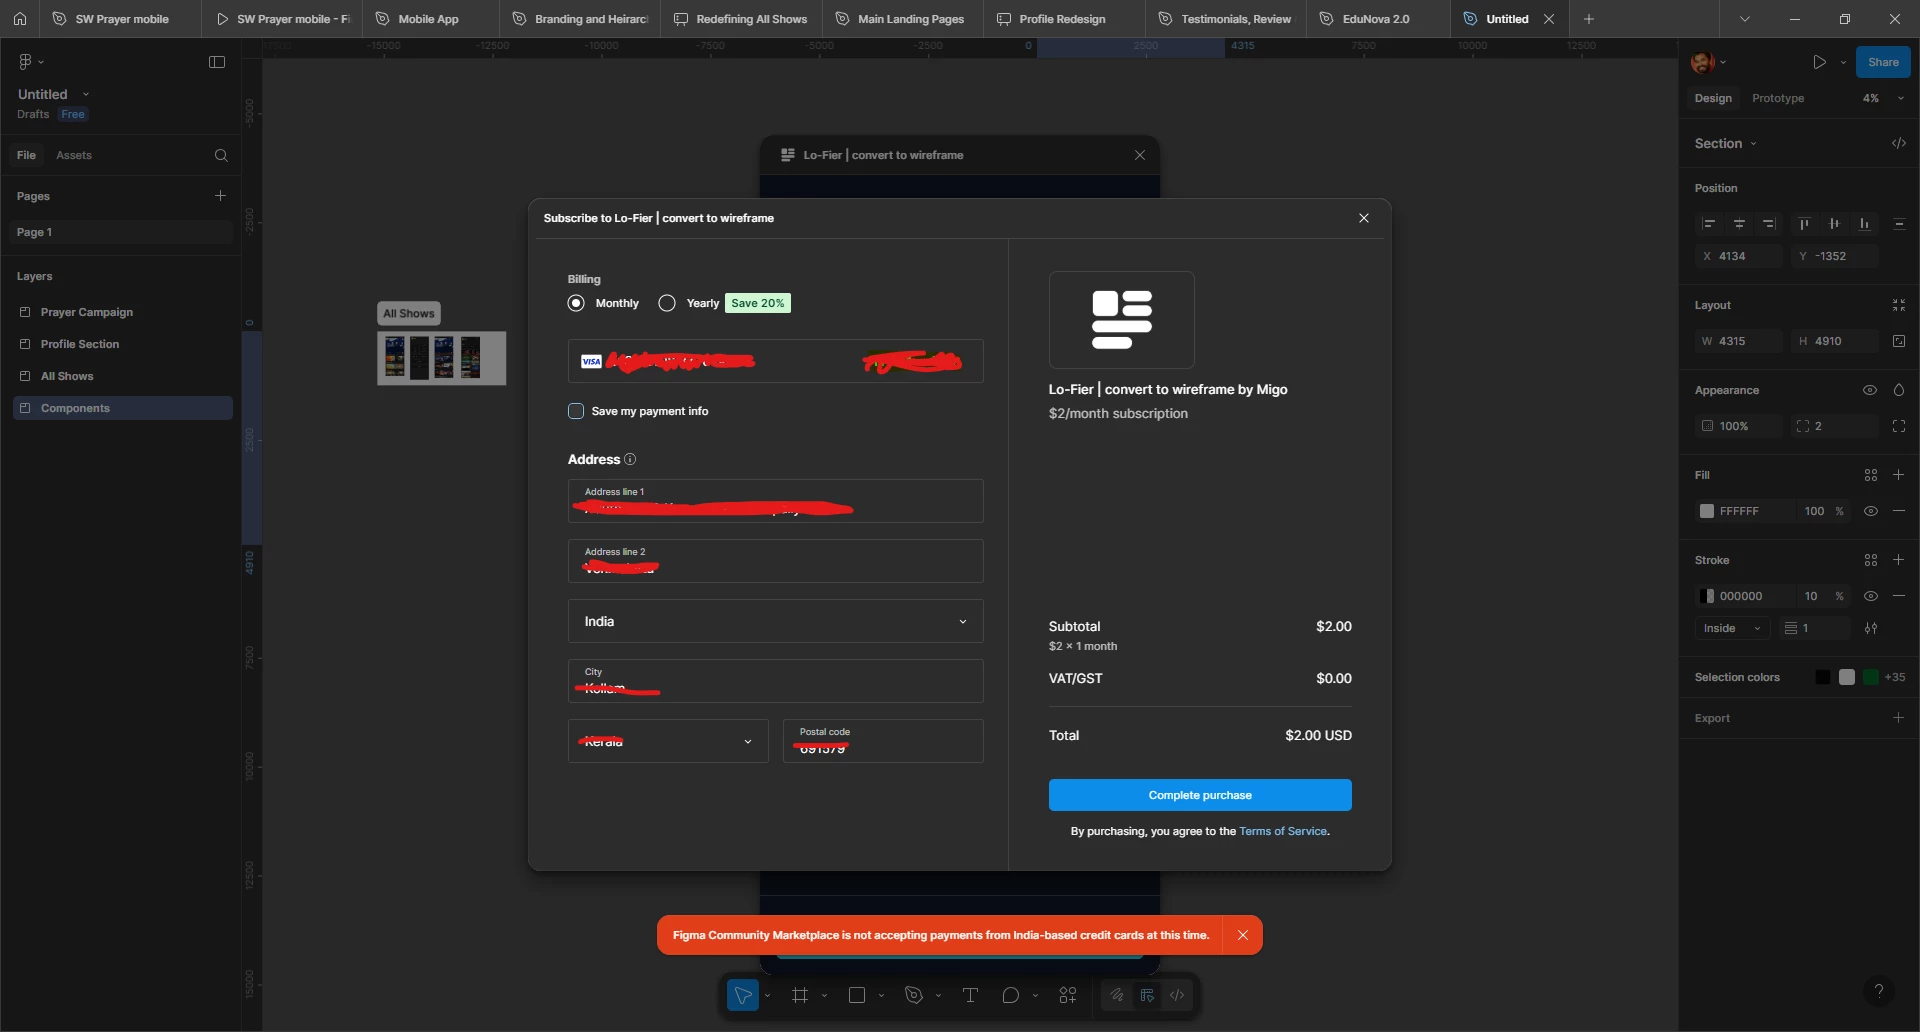Toggle the resize to fit icon in Layout
This screenshot has width=1920, height=1032.
[1898, 305]
